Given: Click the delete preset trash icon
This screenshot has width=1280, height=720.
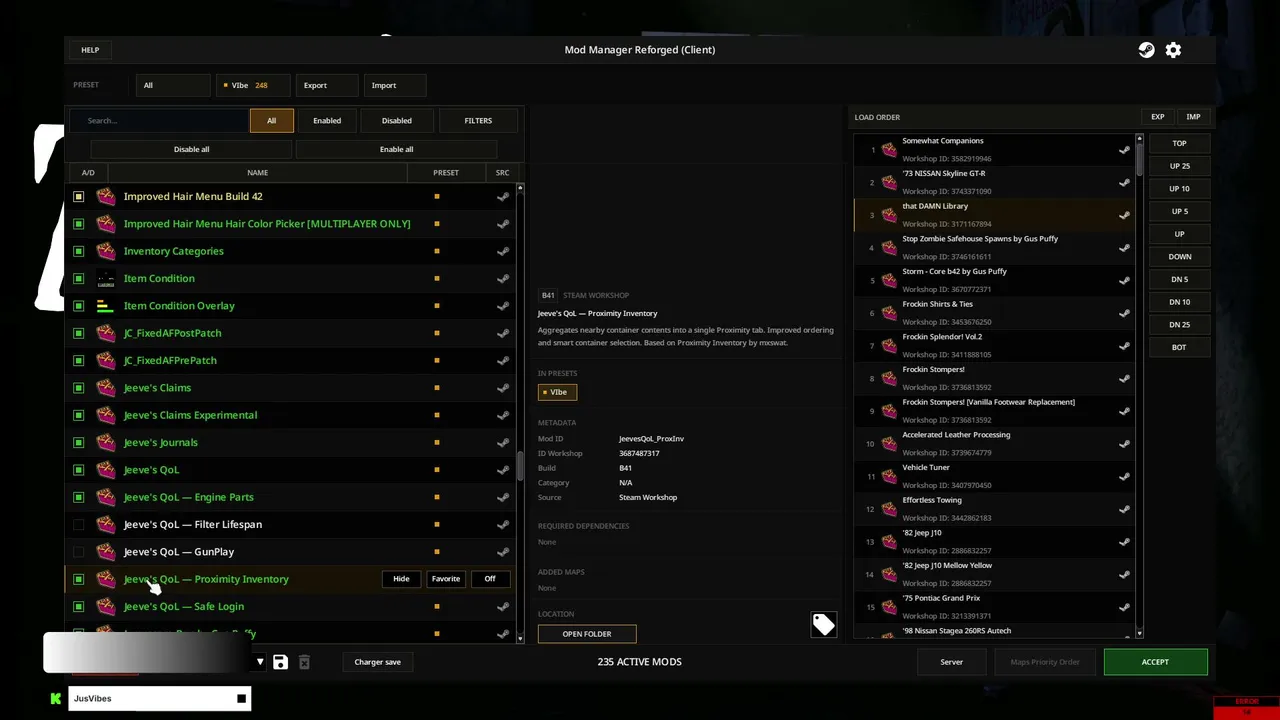Looking at the screenshot, I should (x=304, y=662).
